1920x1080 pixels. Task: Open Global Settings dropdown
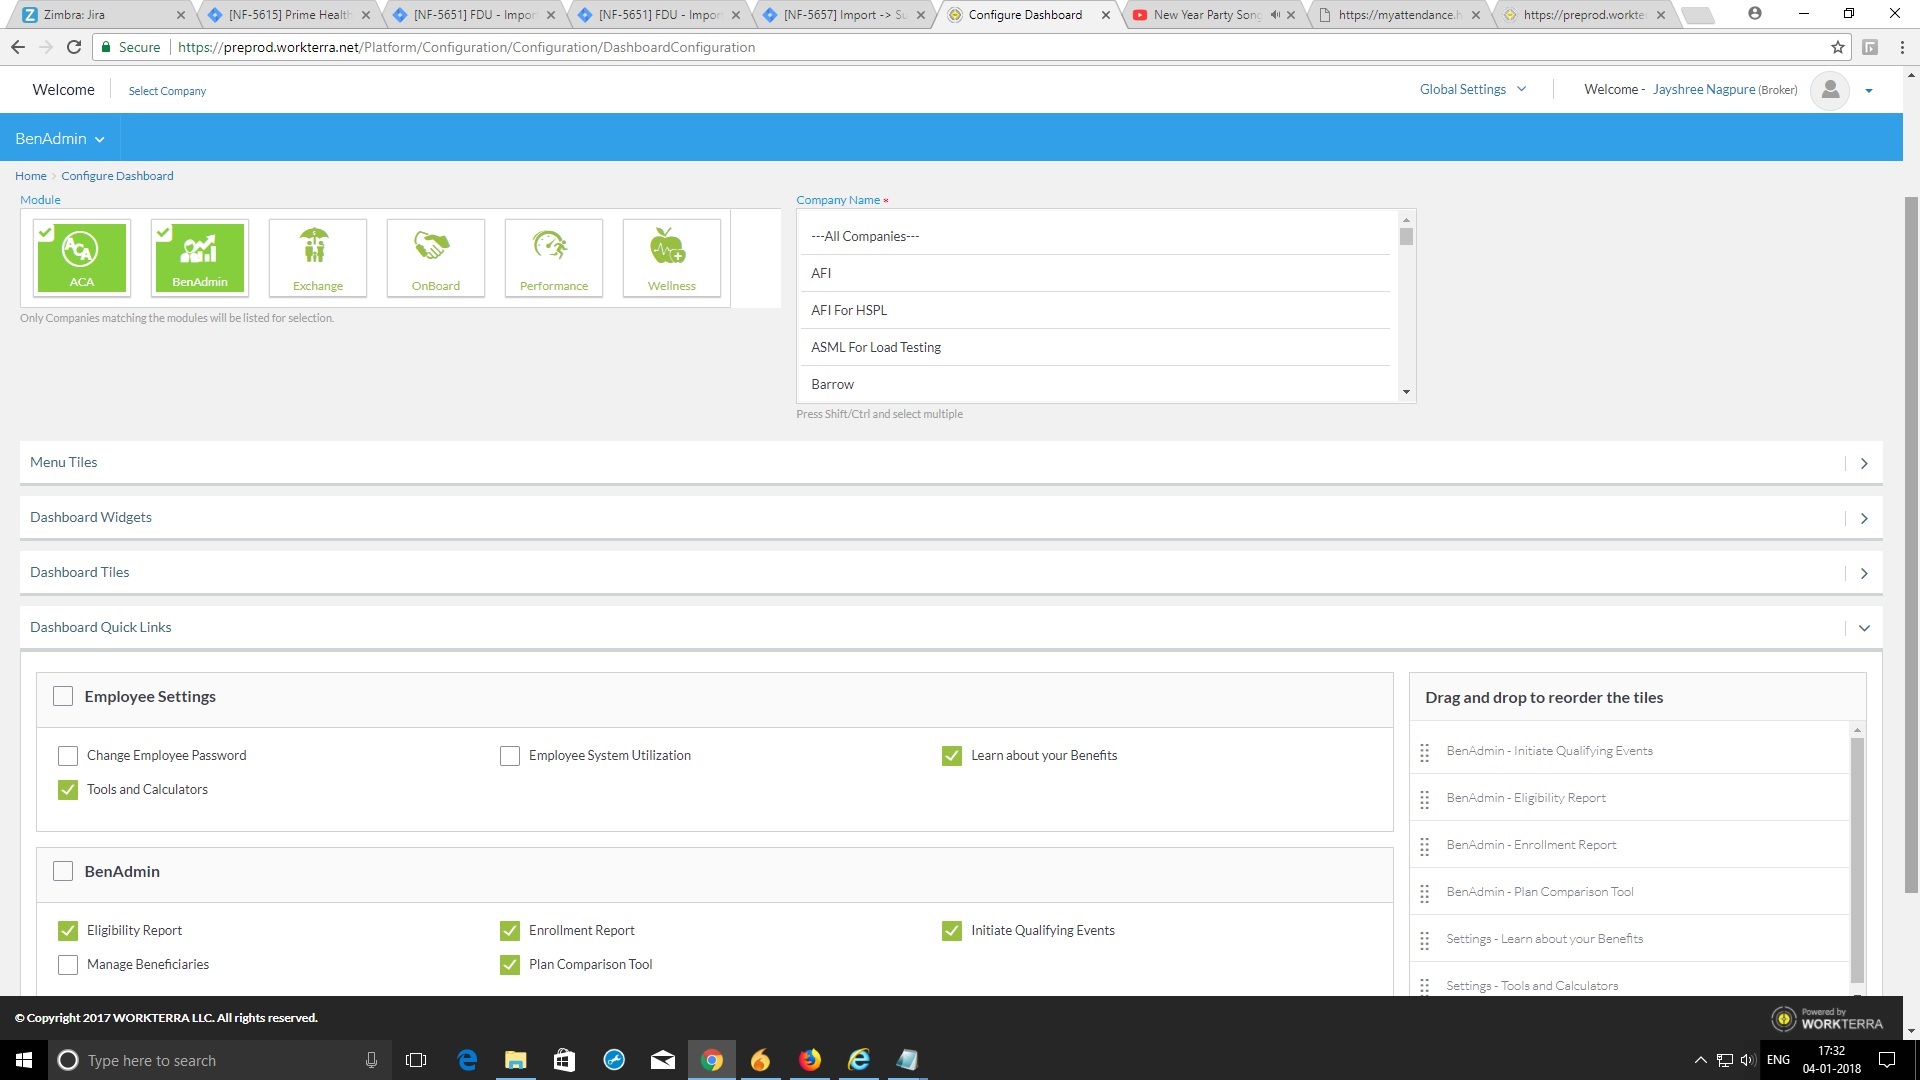tap(1473, 89)
